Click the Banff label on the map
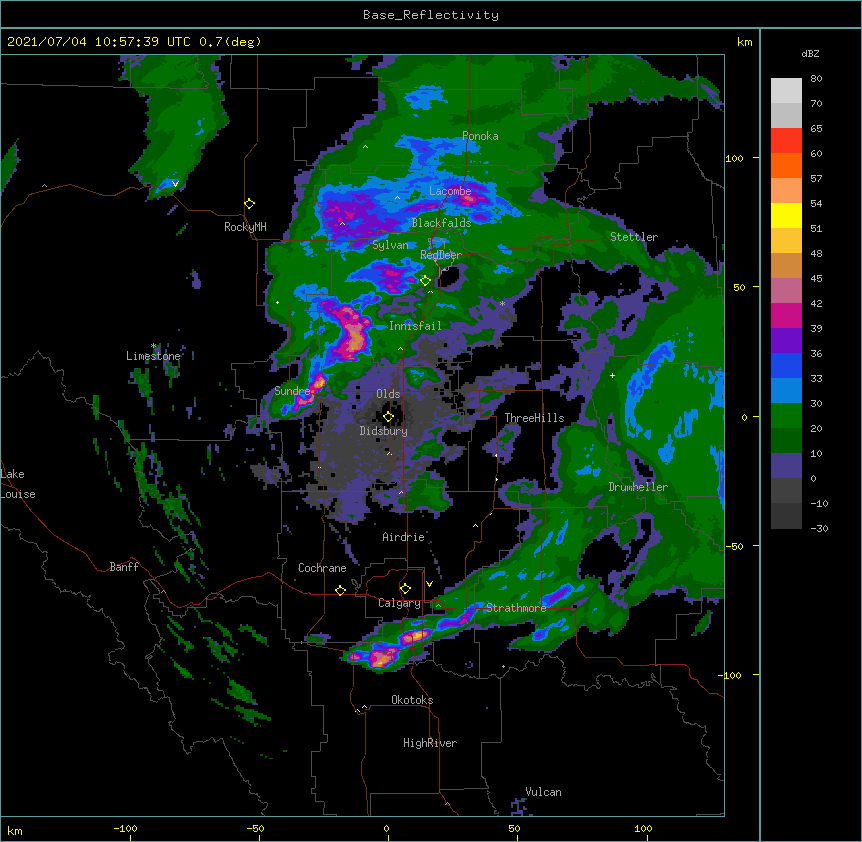Image resolution: width=862 pixels, height=842 pixels. (124, 567)
